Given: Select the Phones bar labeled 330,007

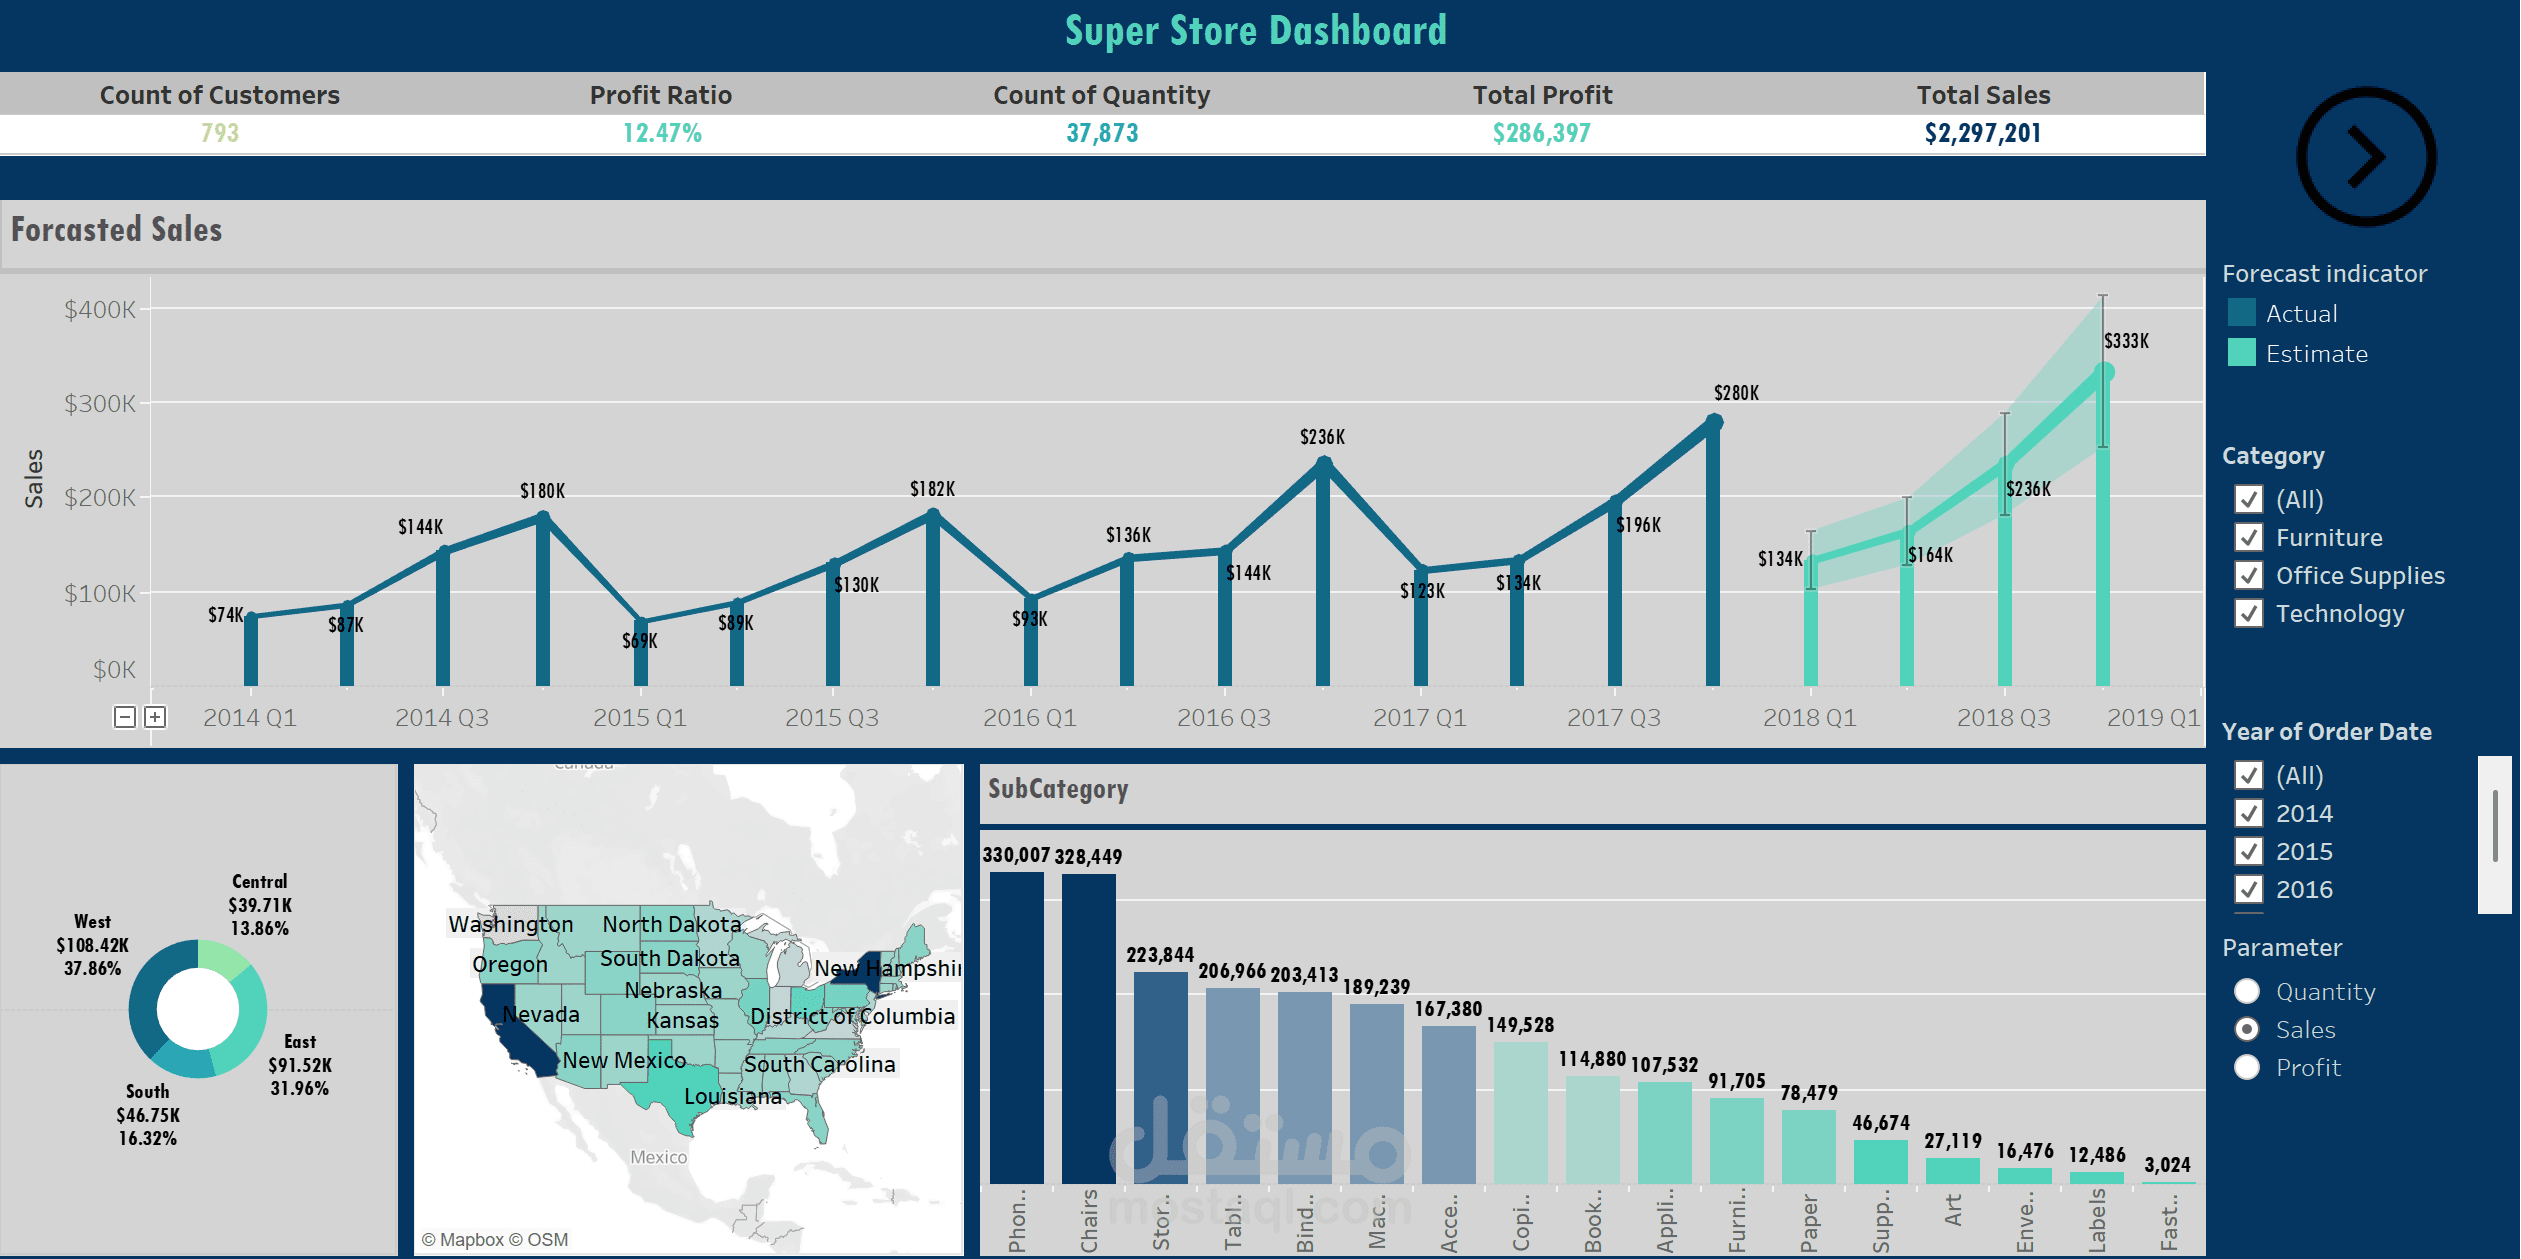Looking at the screenshot, I should (x=1017, y=1028).
